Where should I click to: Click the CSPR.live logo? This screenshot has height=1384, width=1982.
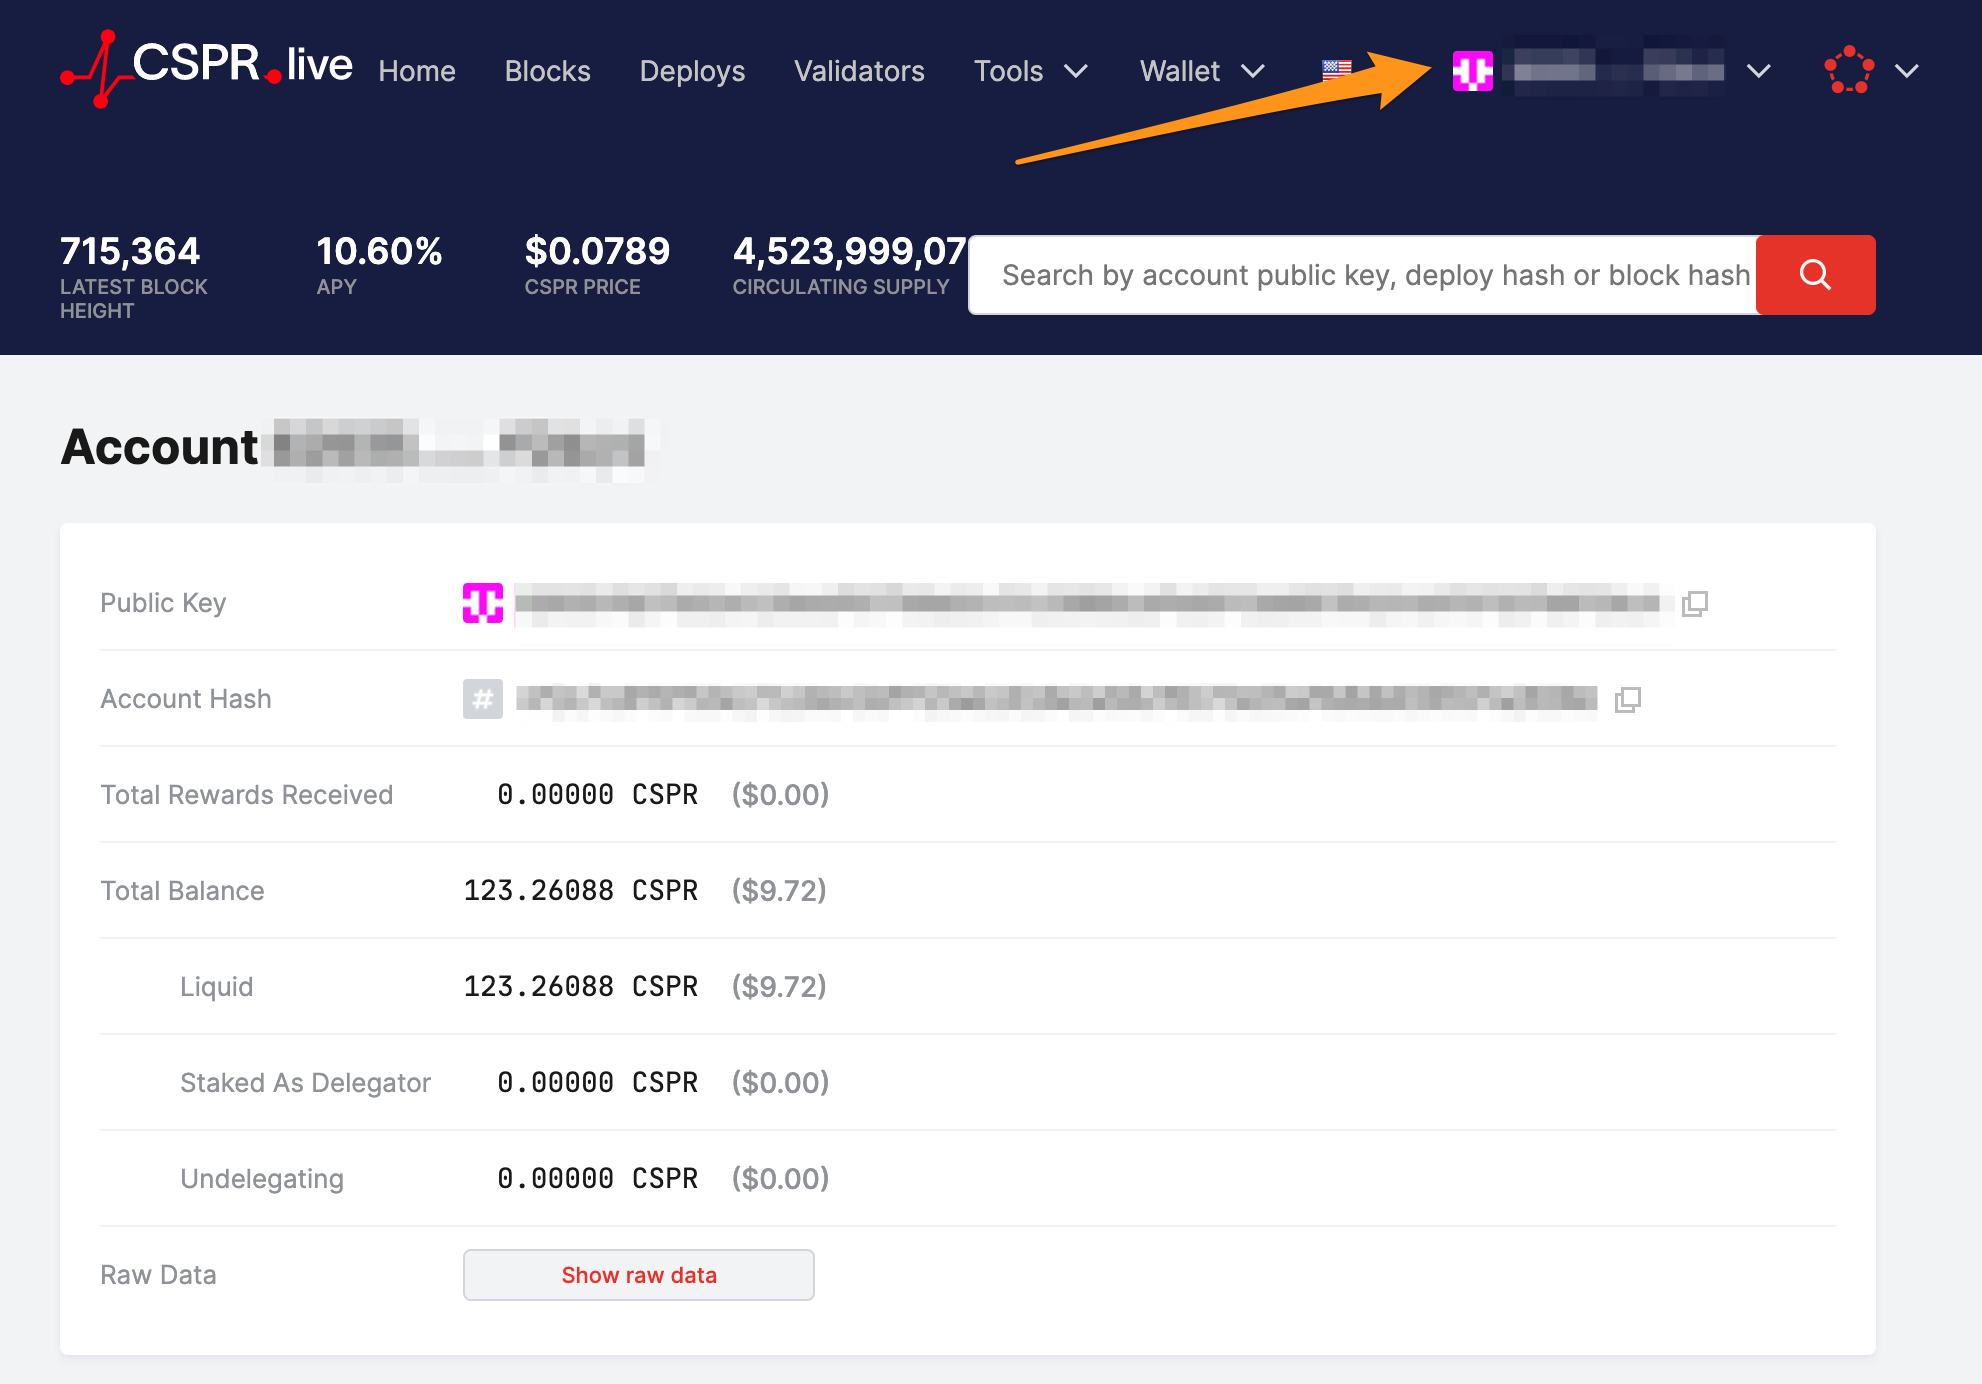pyautogui.click(x=206, y=68)
